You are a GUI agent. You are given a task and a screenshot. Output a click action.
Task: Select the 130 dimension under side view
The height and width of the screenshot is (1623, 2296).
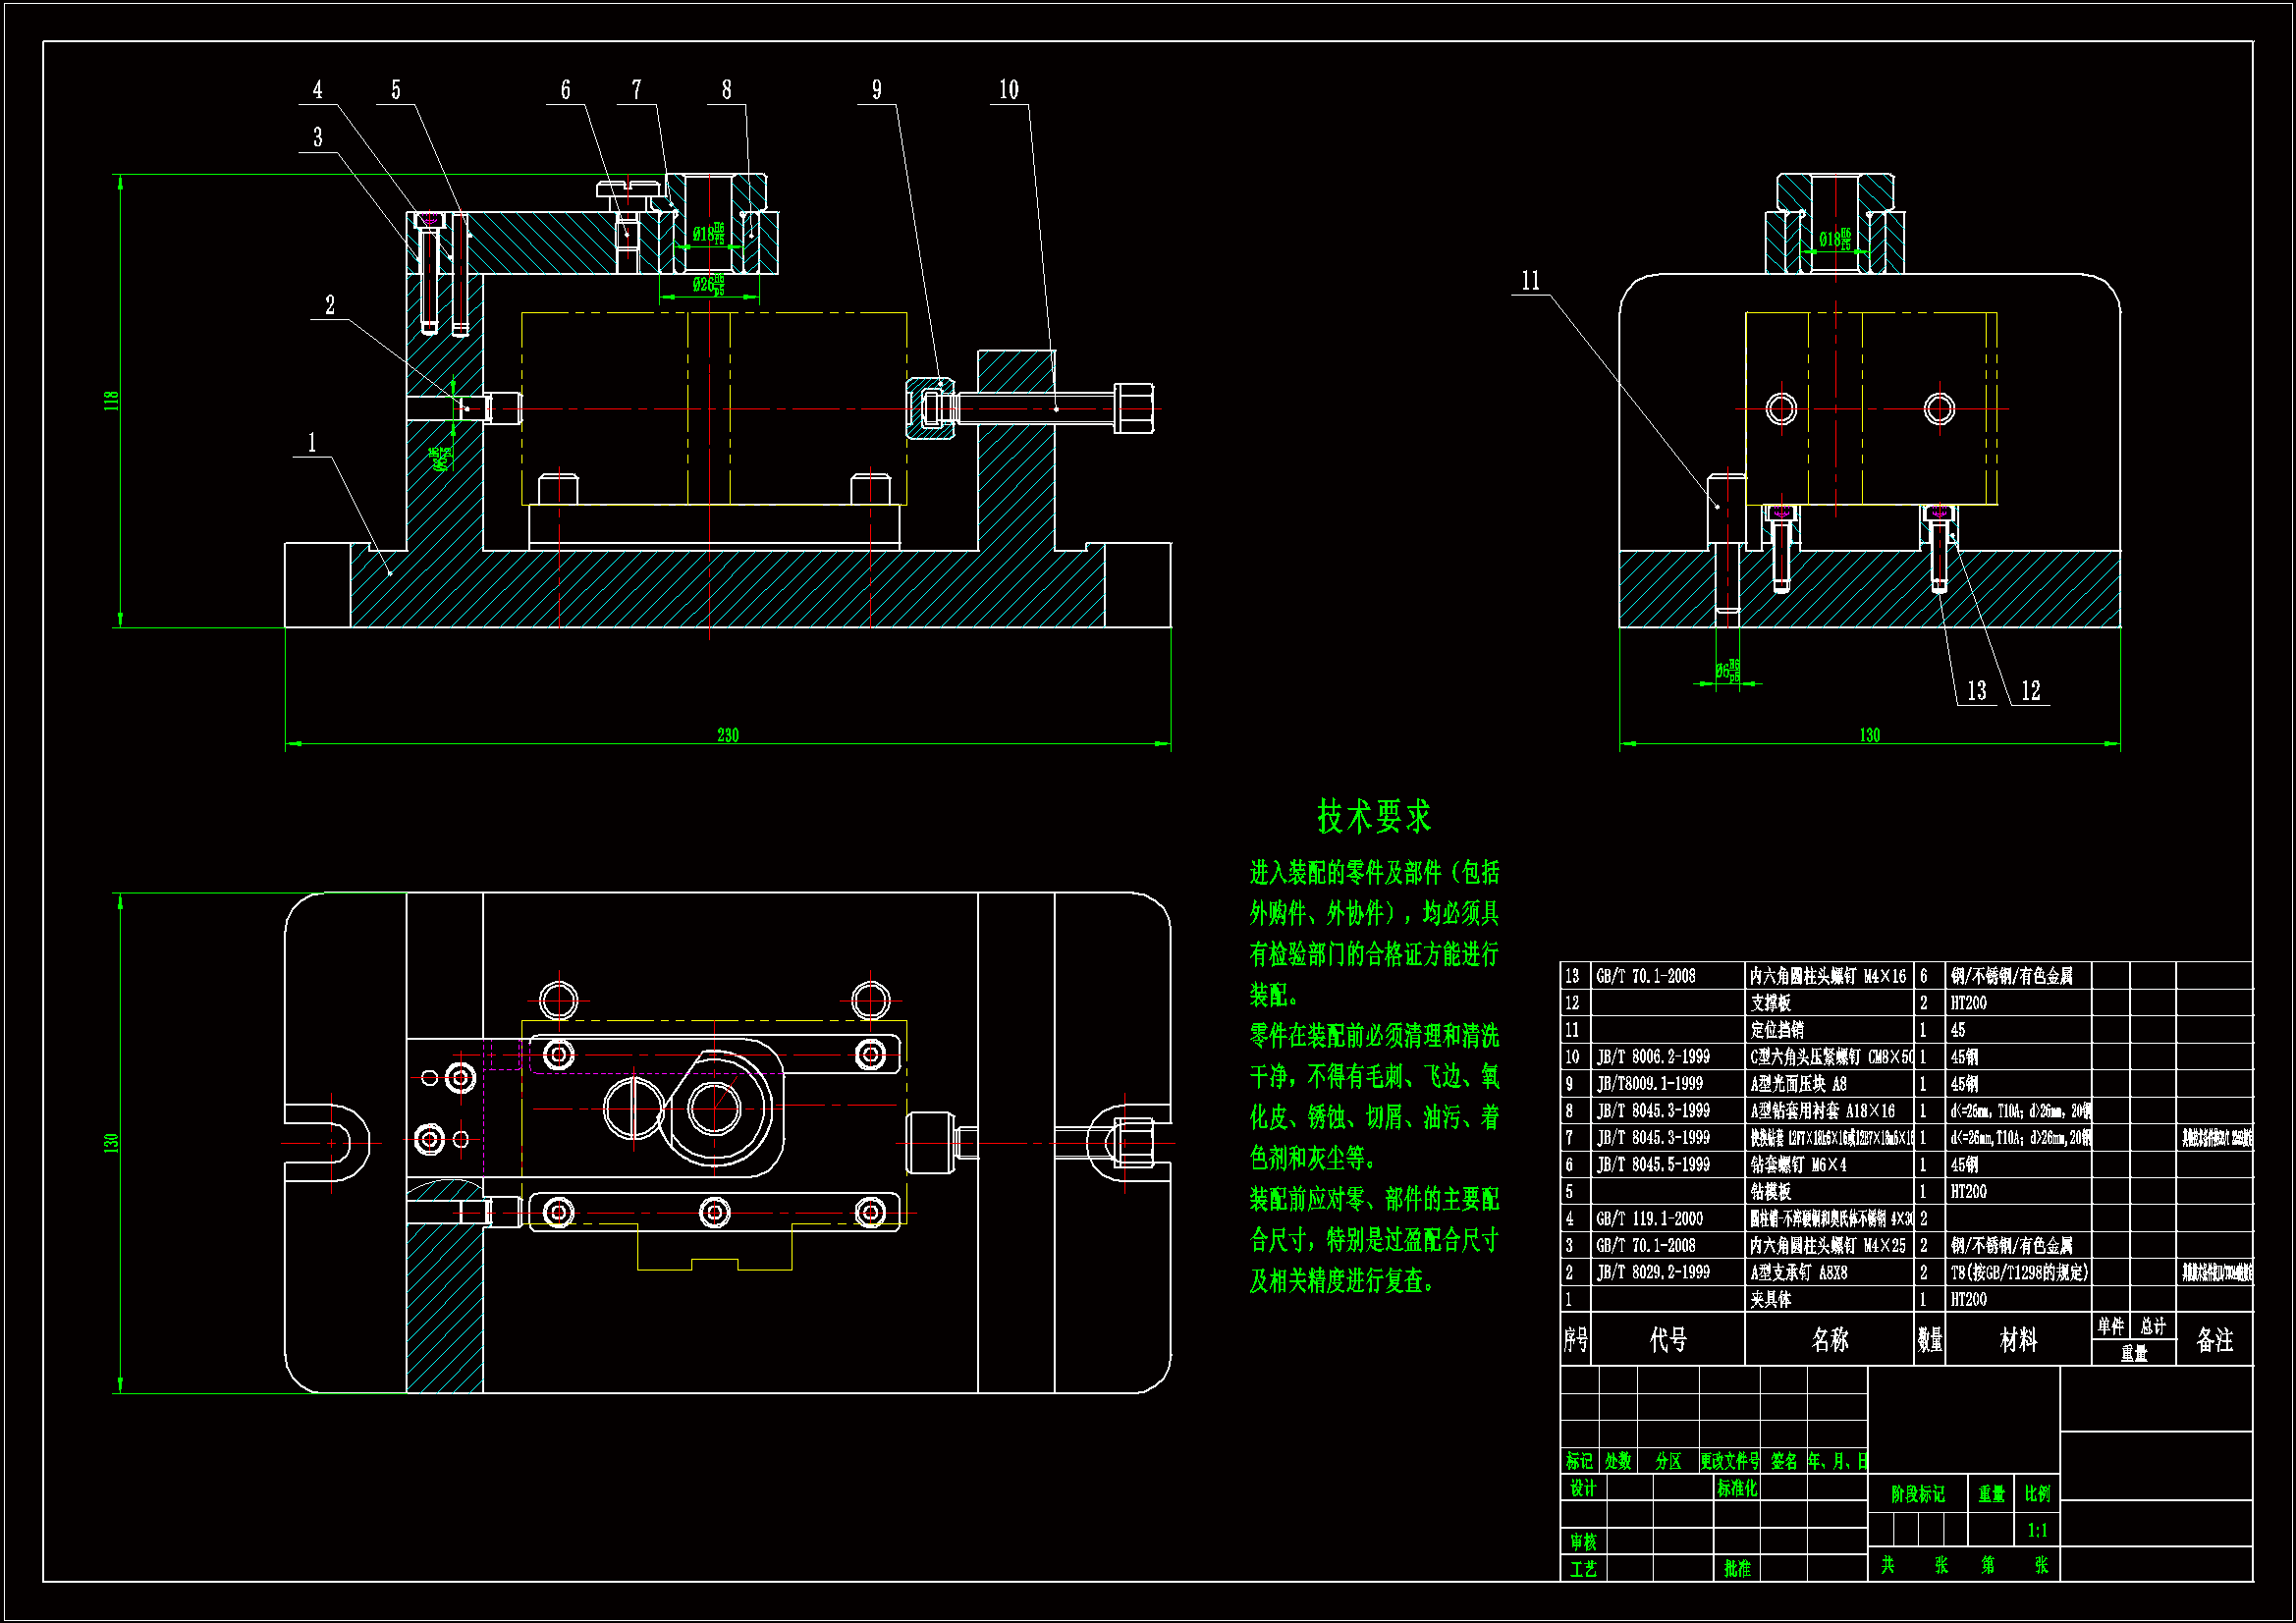coord(1869,735)
